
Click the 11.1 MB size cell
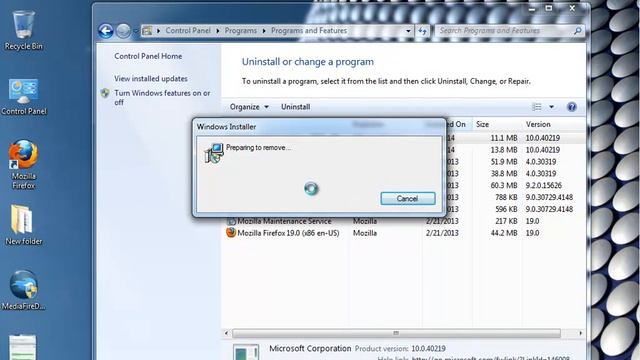coord(504,138)
